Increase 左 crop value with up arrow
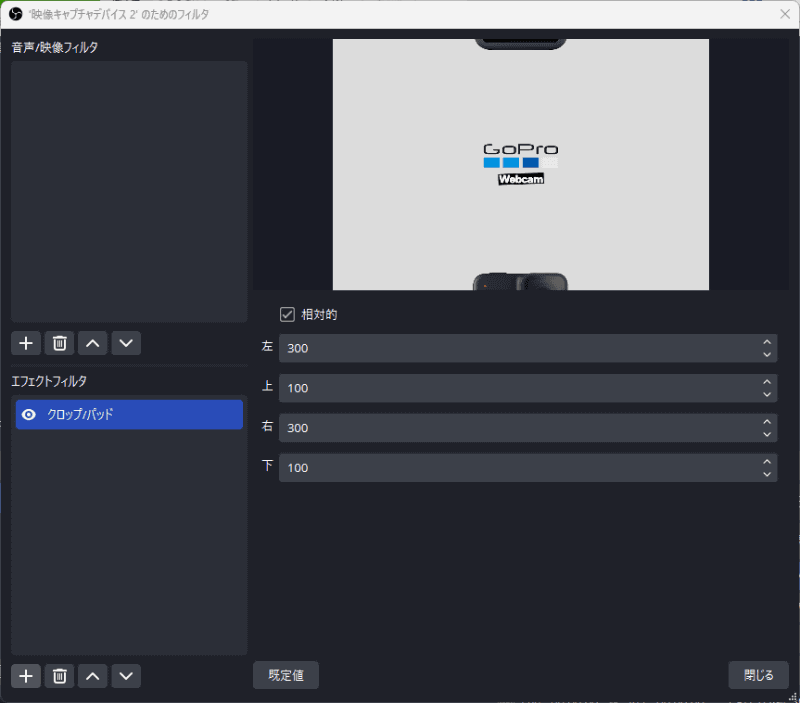This screenshot has width=800, height=703. [767, 342]
